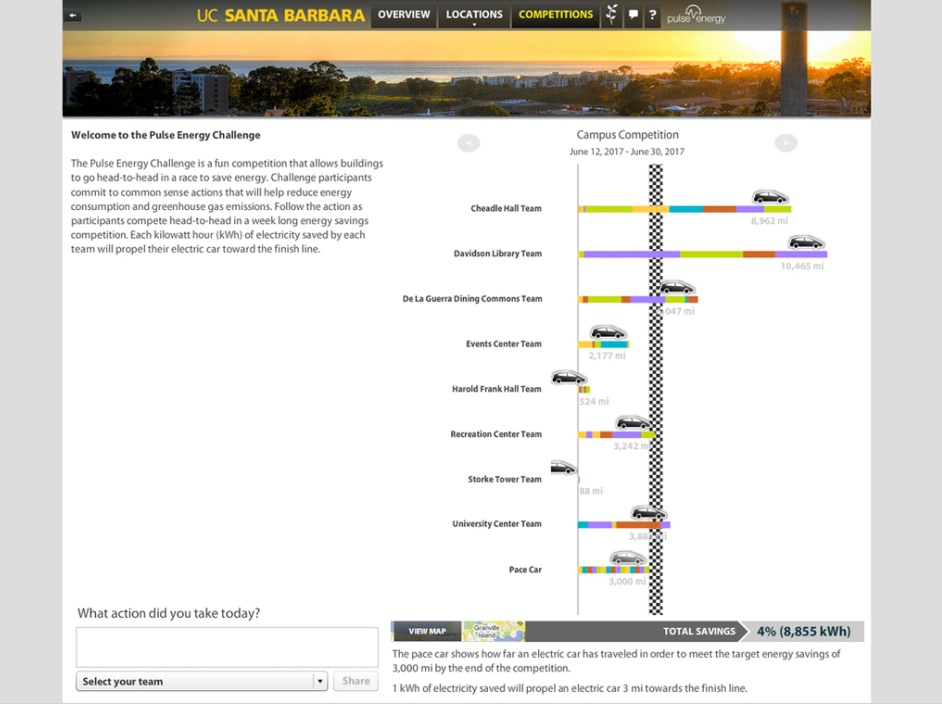942x704 pixels.
Task: Click the De La Guerra Dining Commons car
Action: 677,287
